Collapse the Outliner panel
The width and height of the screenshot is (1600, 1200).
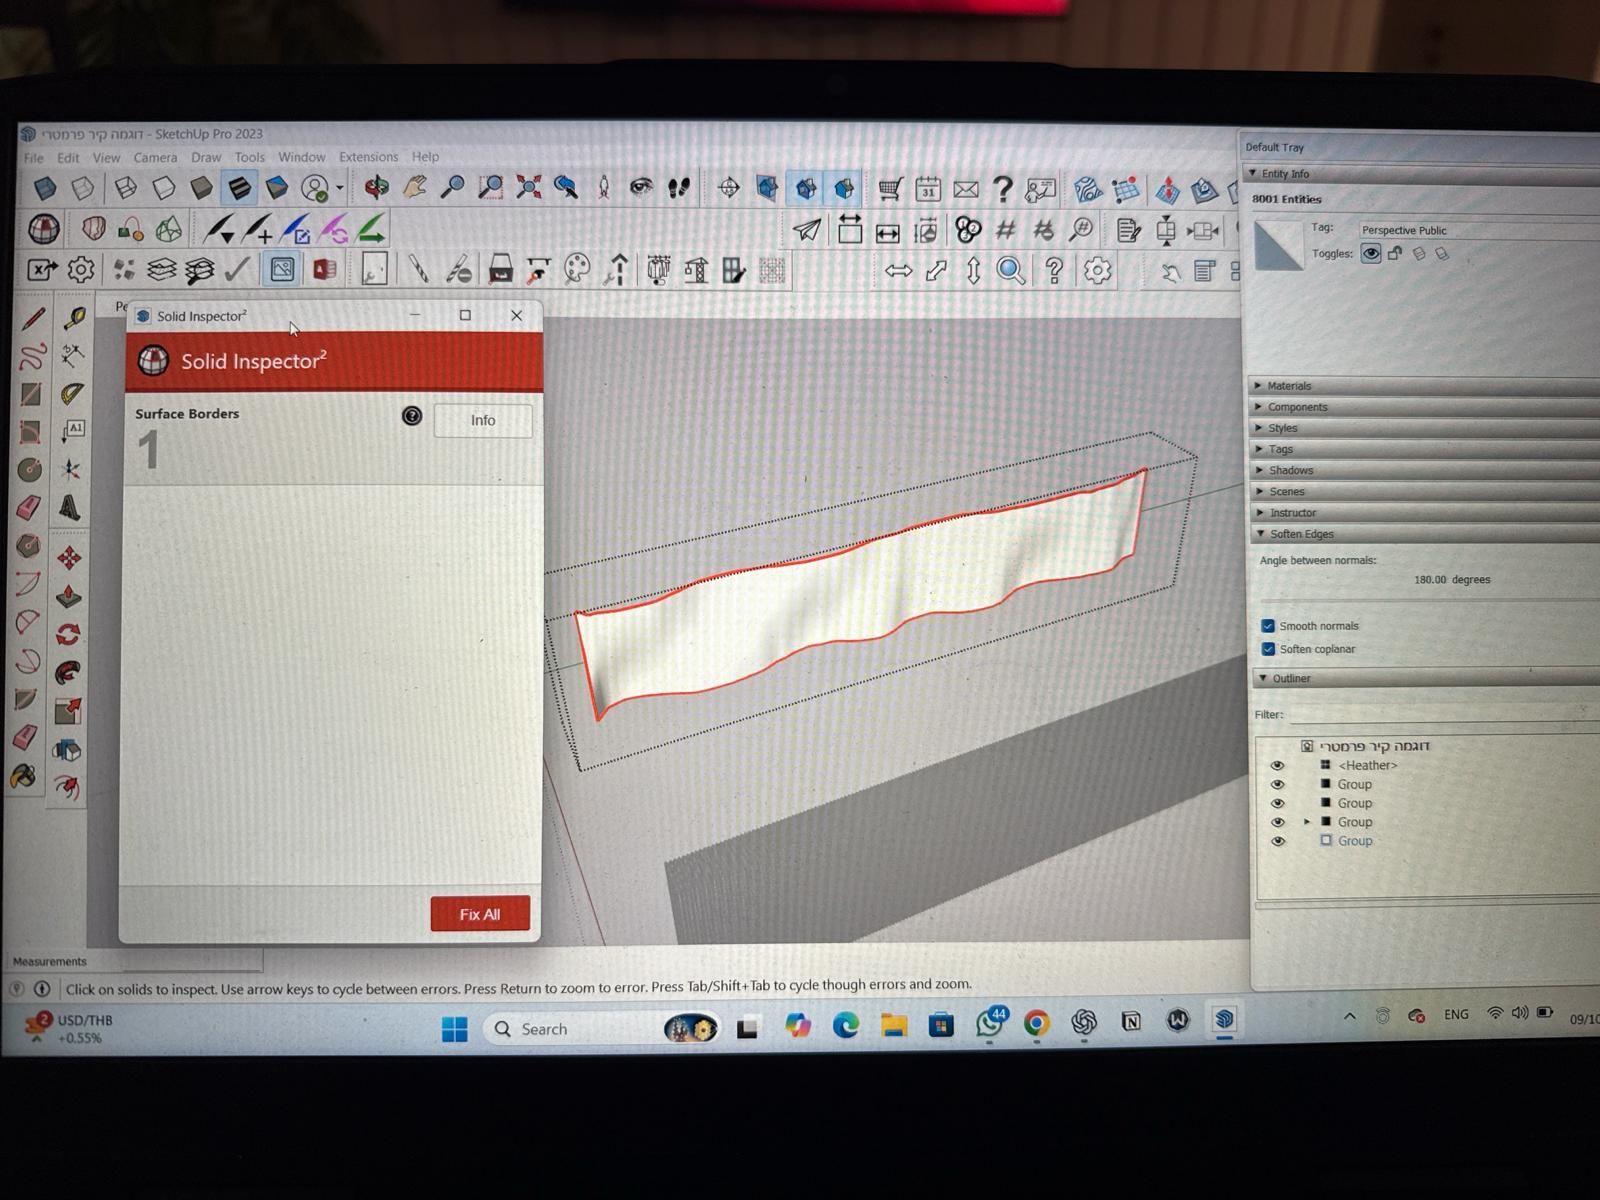1290,678
